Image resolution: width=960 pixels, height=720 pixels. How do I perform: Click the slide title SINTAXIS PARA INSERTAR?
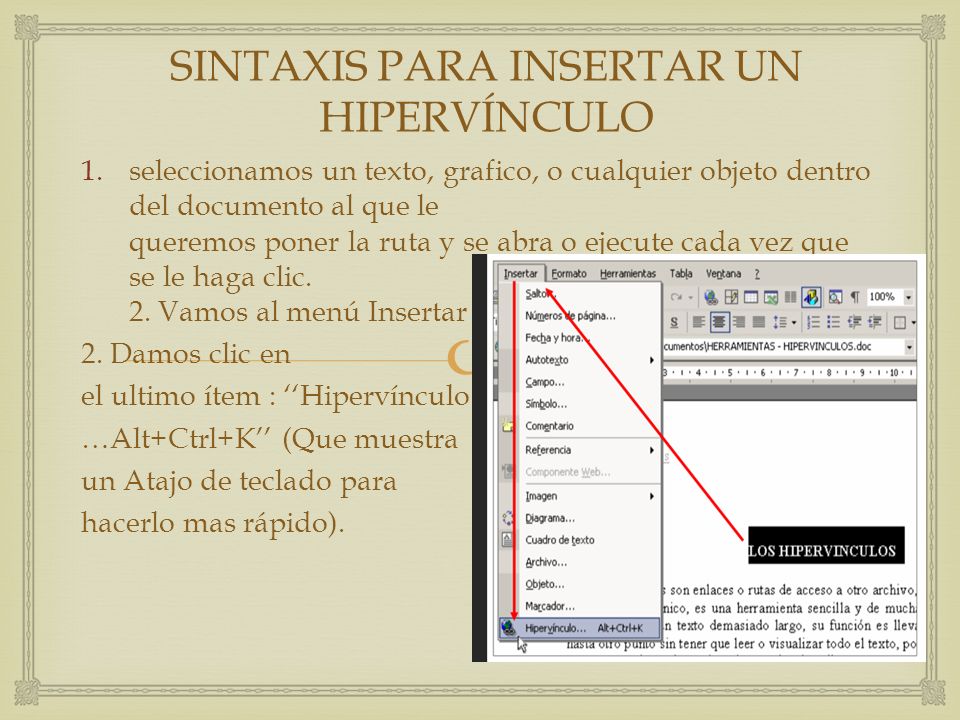pos(485,92)
